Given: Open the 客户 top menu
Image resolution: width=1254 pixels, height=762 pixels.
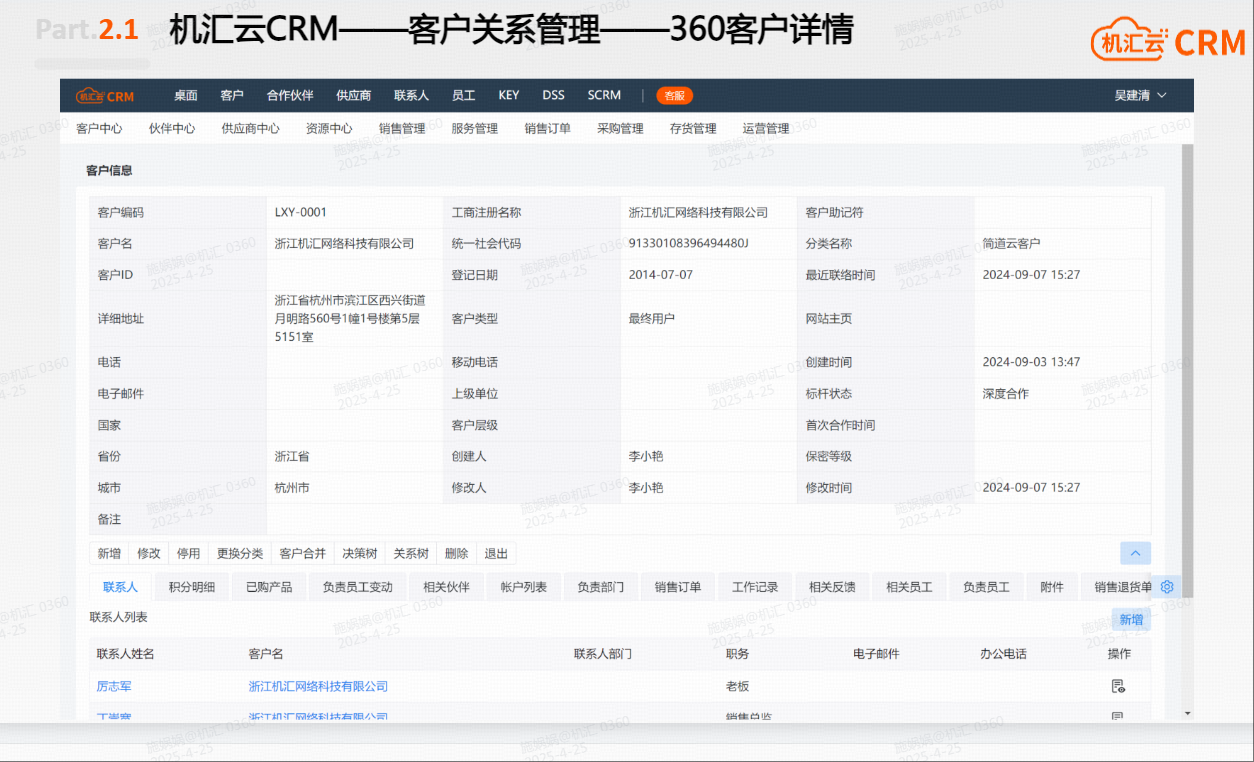Looking at the screenshot, I should click(232, 96).
